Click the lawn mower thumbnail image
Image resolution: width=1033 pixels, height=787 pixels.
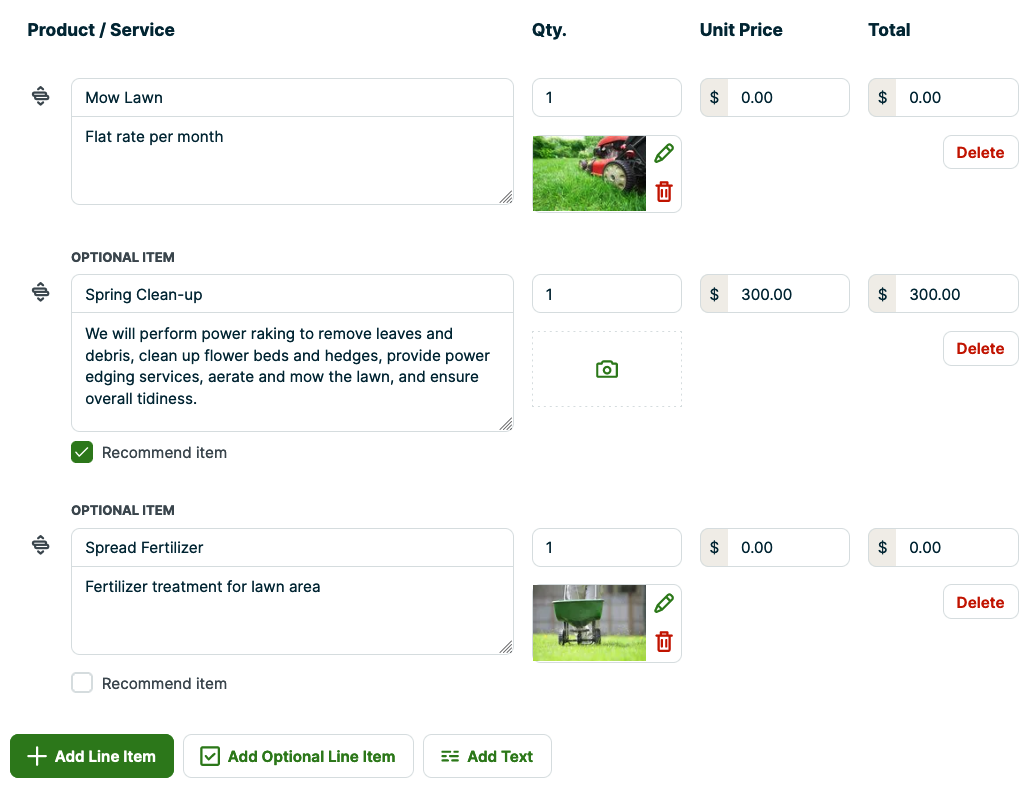point(589,173)
